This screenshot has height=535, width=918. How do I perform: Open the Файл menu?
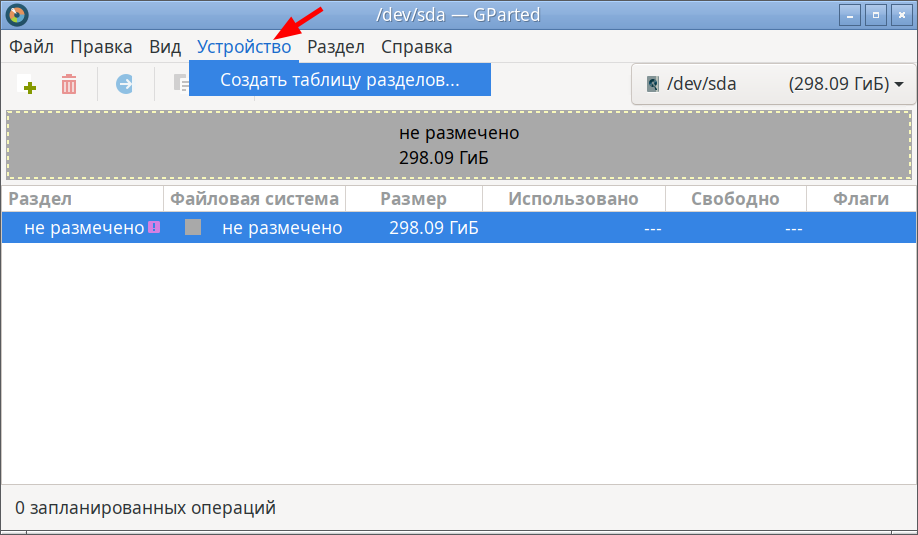point(31,47)
